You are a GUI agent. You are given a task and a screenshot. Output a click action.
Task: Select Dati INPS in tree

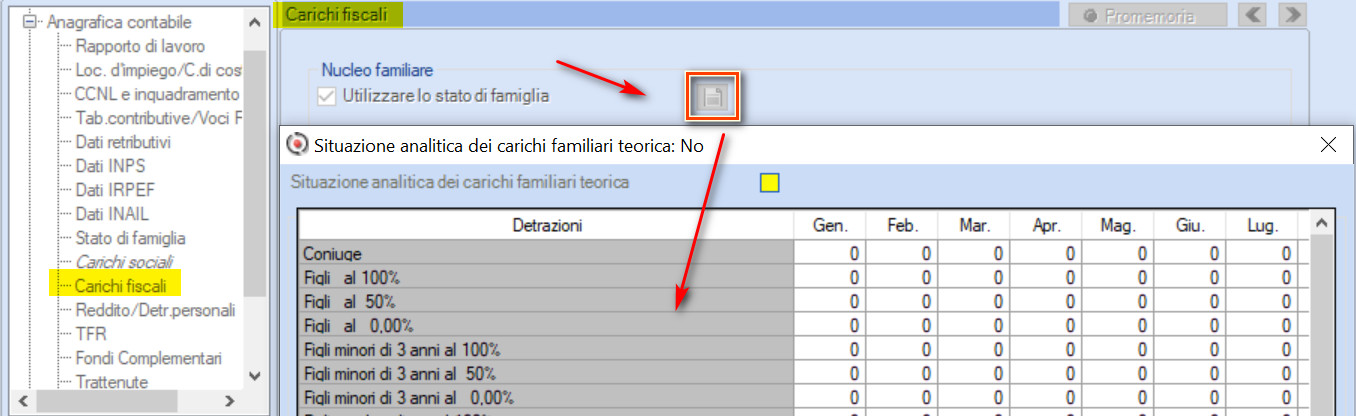tap(109, 166)
